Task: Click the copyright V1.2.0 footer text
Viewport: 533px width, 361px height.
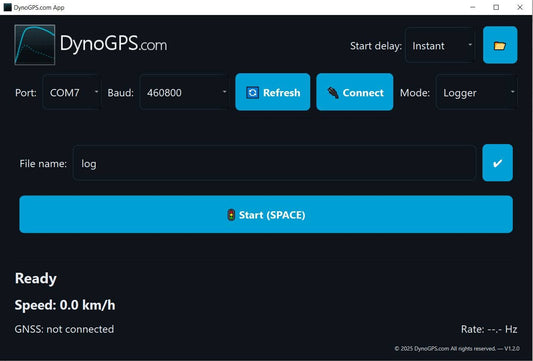Action: (457, 348)
